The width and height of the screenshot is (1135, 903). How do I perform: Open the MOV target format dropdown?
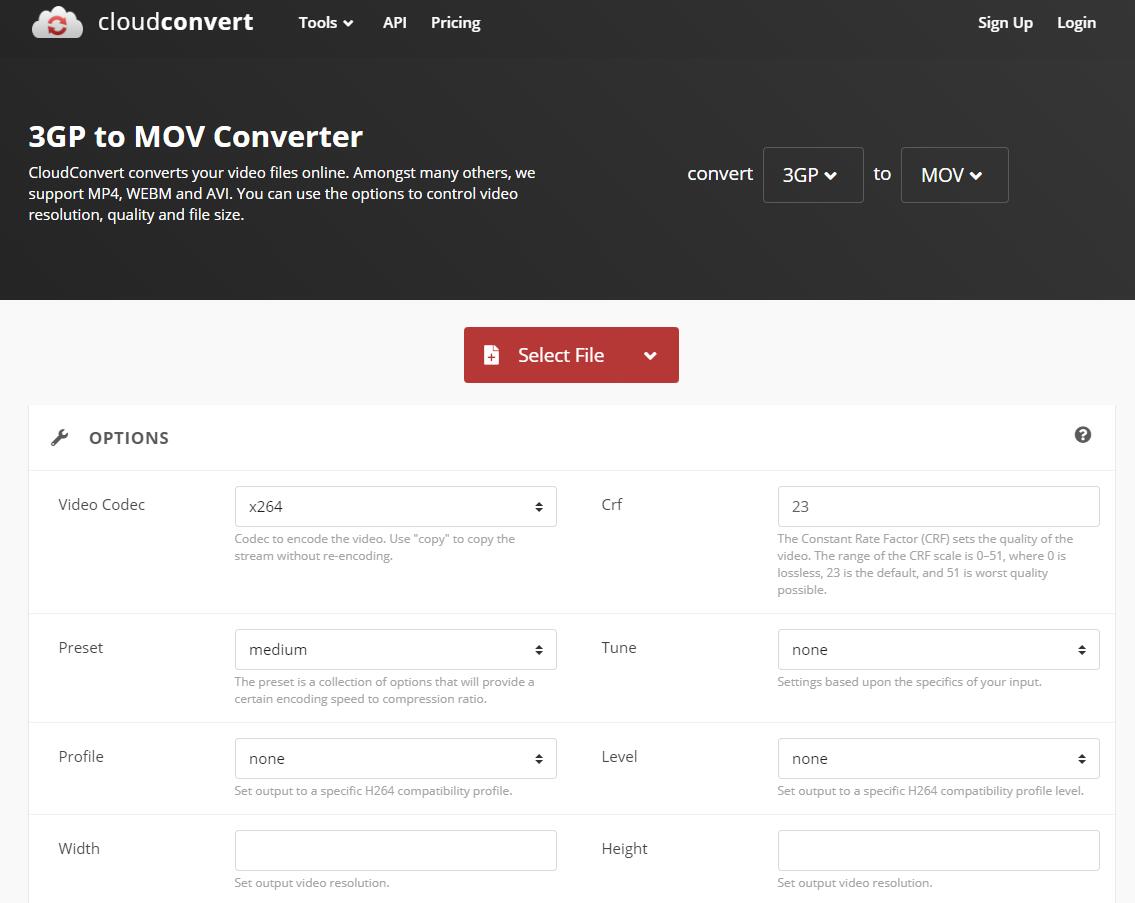(x=954, y=175)
